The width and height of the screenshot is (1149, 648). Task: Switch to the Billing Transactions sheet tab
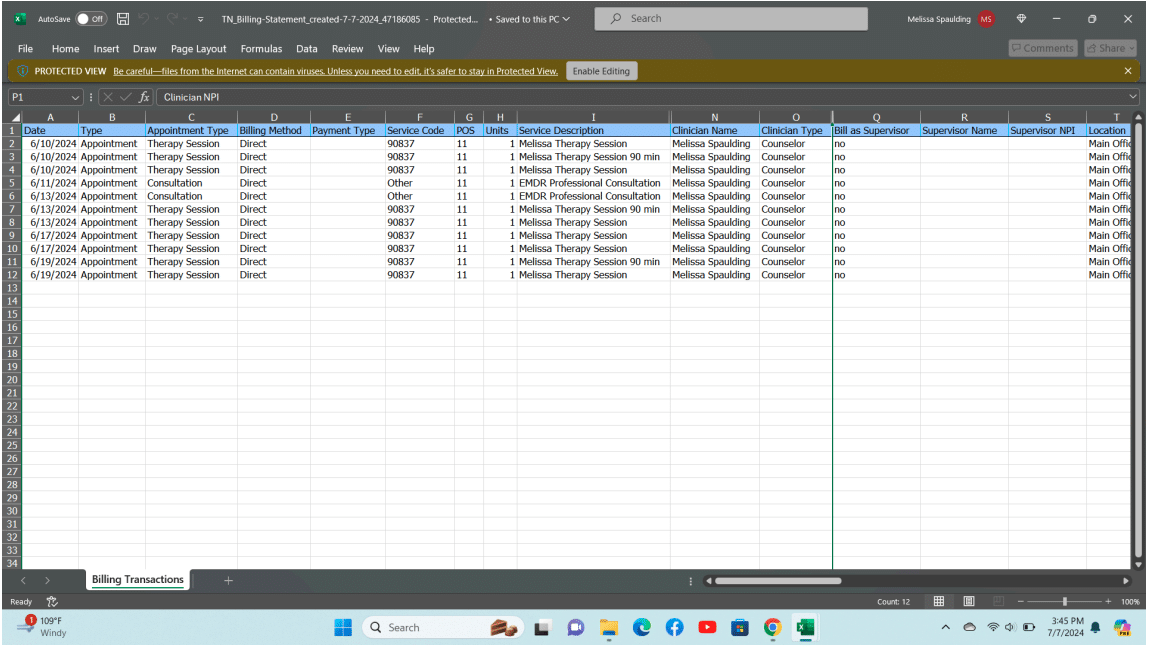pos(137,579)
